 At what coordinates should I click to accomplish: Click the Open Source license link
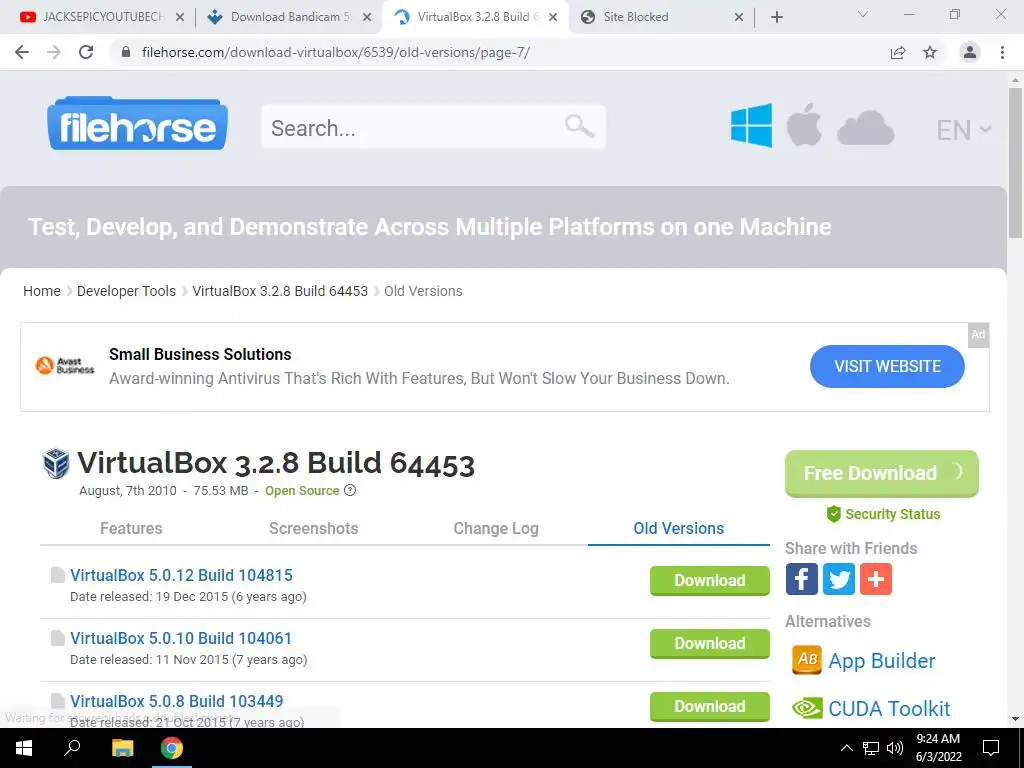[302, 490]
